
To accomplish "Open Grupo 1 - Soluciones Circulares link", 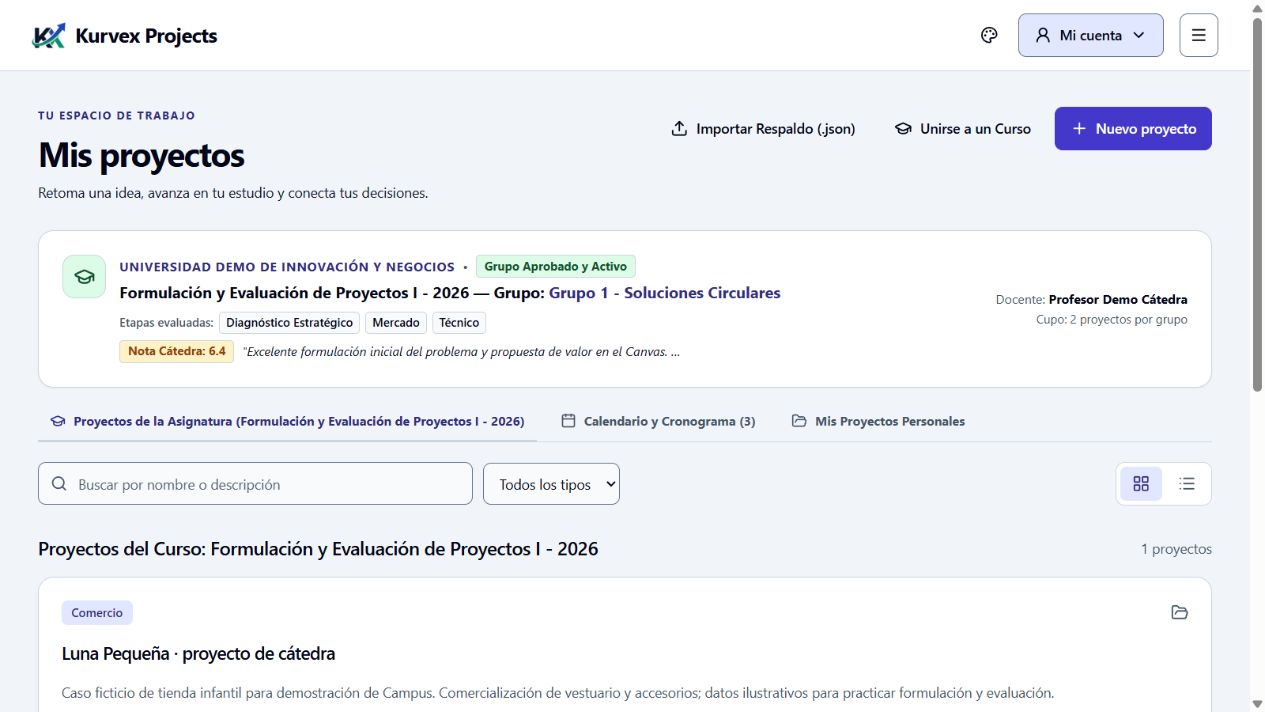I will (665, 293).
